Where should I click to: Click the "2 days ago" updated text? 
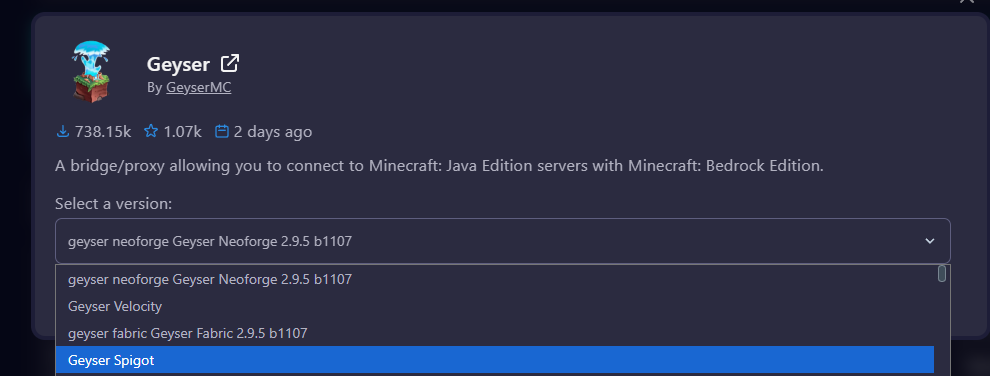pyautogui.click(x=273, y=132)
